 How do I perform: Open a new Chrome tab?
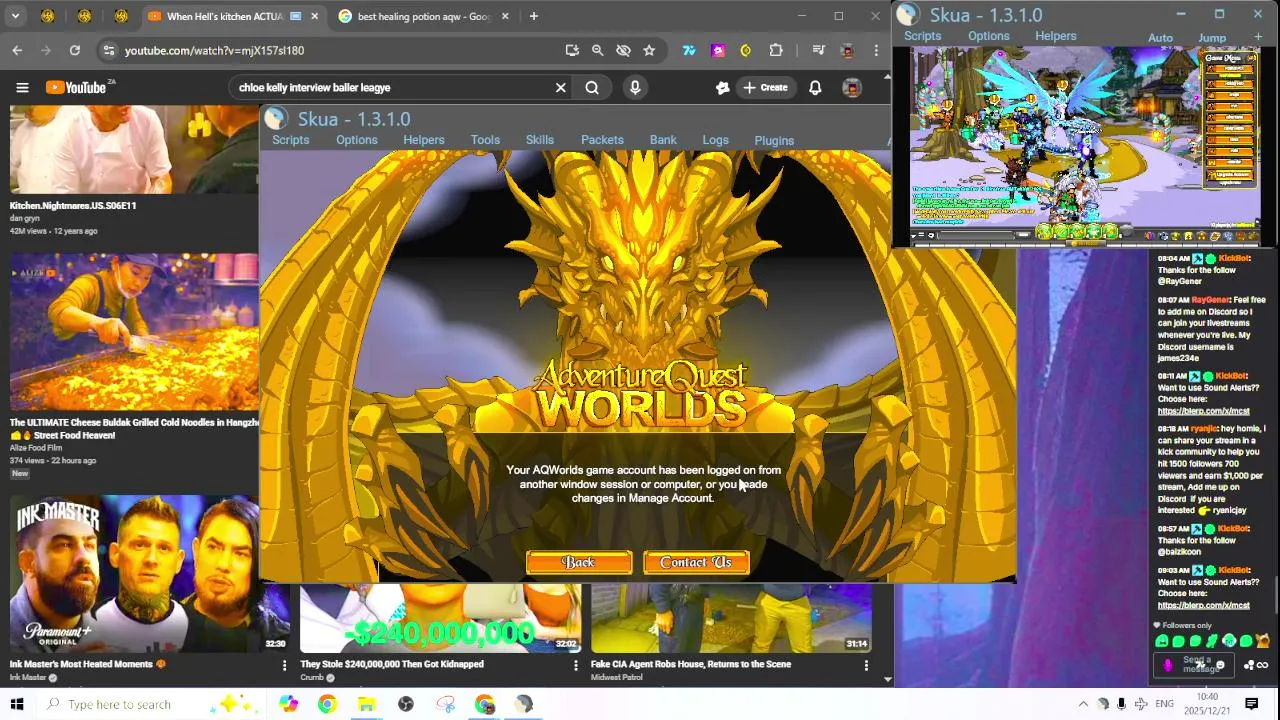coord(534,16)
